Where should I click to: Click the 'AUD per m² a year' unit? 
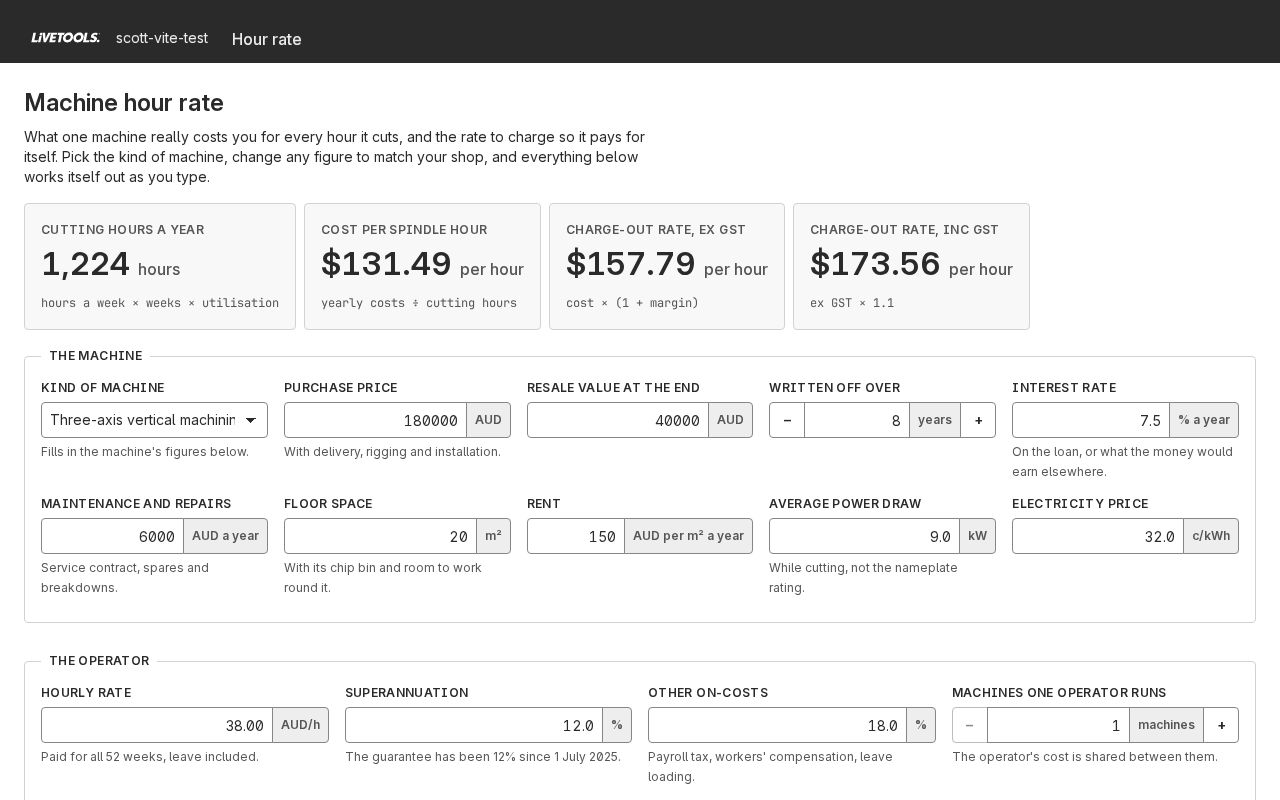688,536
